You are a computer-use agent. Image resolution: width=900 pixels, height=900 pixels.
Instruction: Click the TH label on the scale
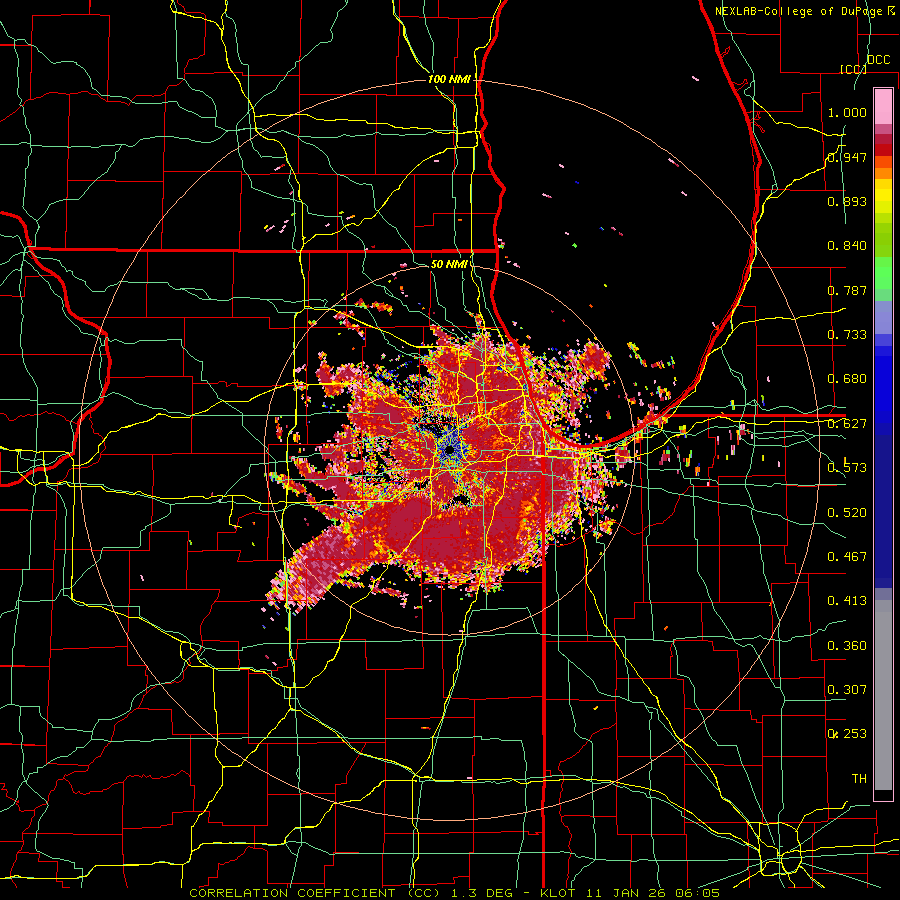click(x=859, y=779)
